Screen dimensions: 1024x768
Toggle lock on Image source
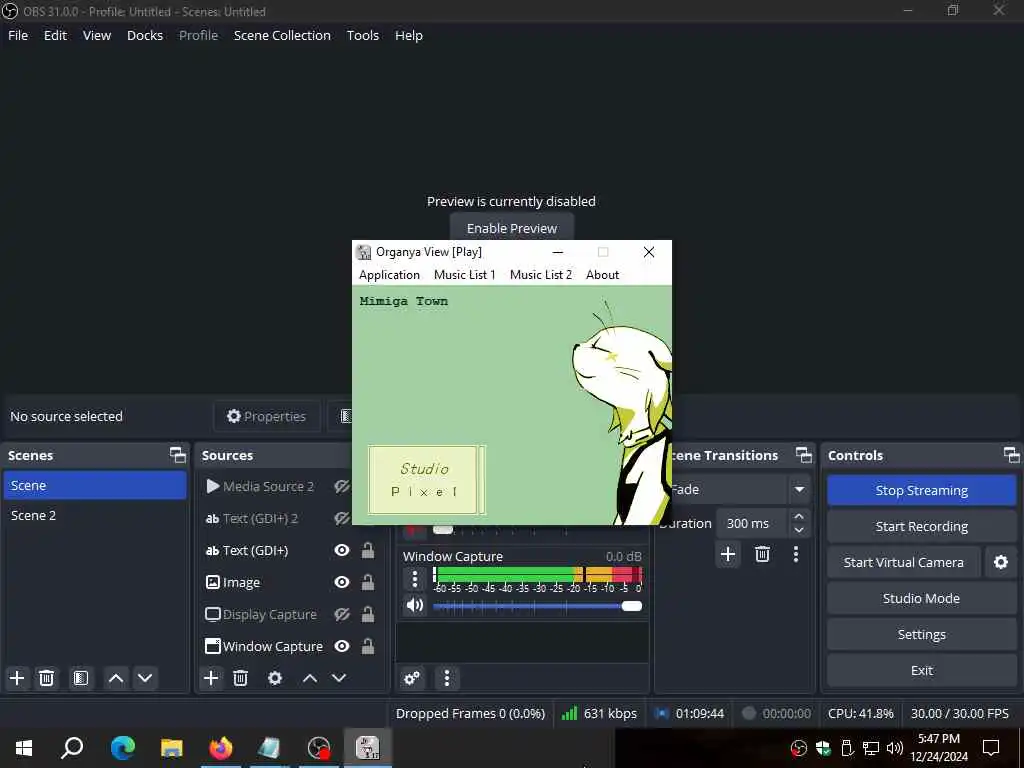tap(368, 582)
